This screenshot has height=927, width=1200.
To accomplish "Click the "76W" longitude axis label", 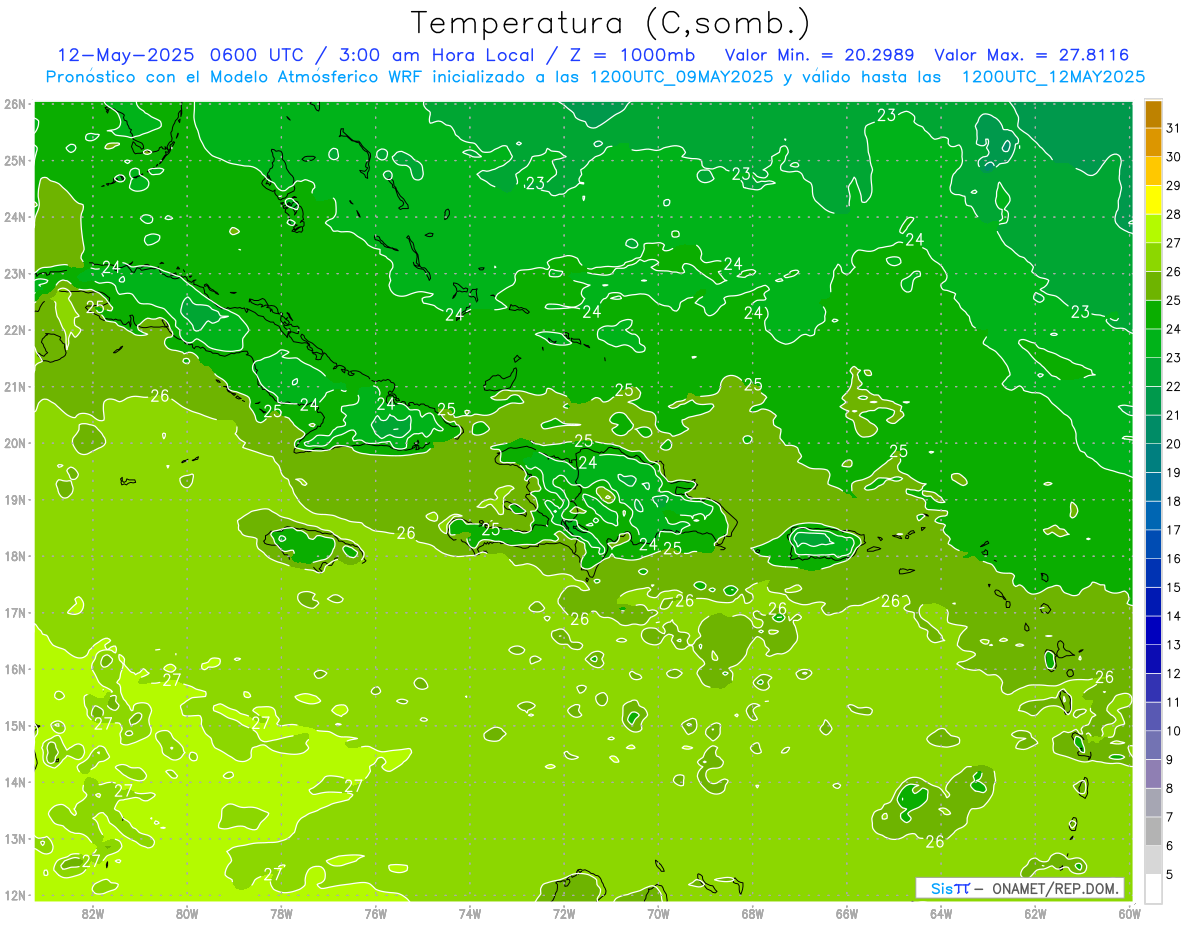I will (x=375, y=913).
